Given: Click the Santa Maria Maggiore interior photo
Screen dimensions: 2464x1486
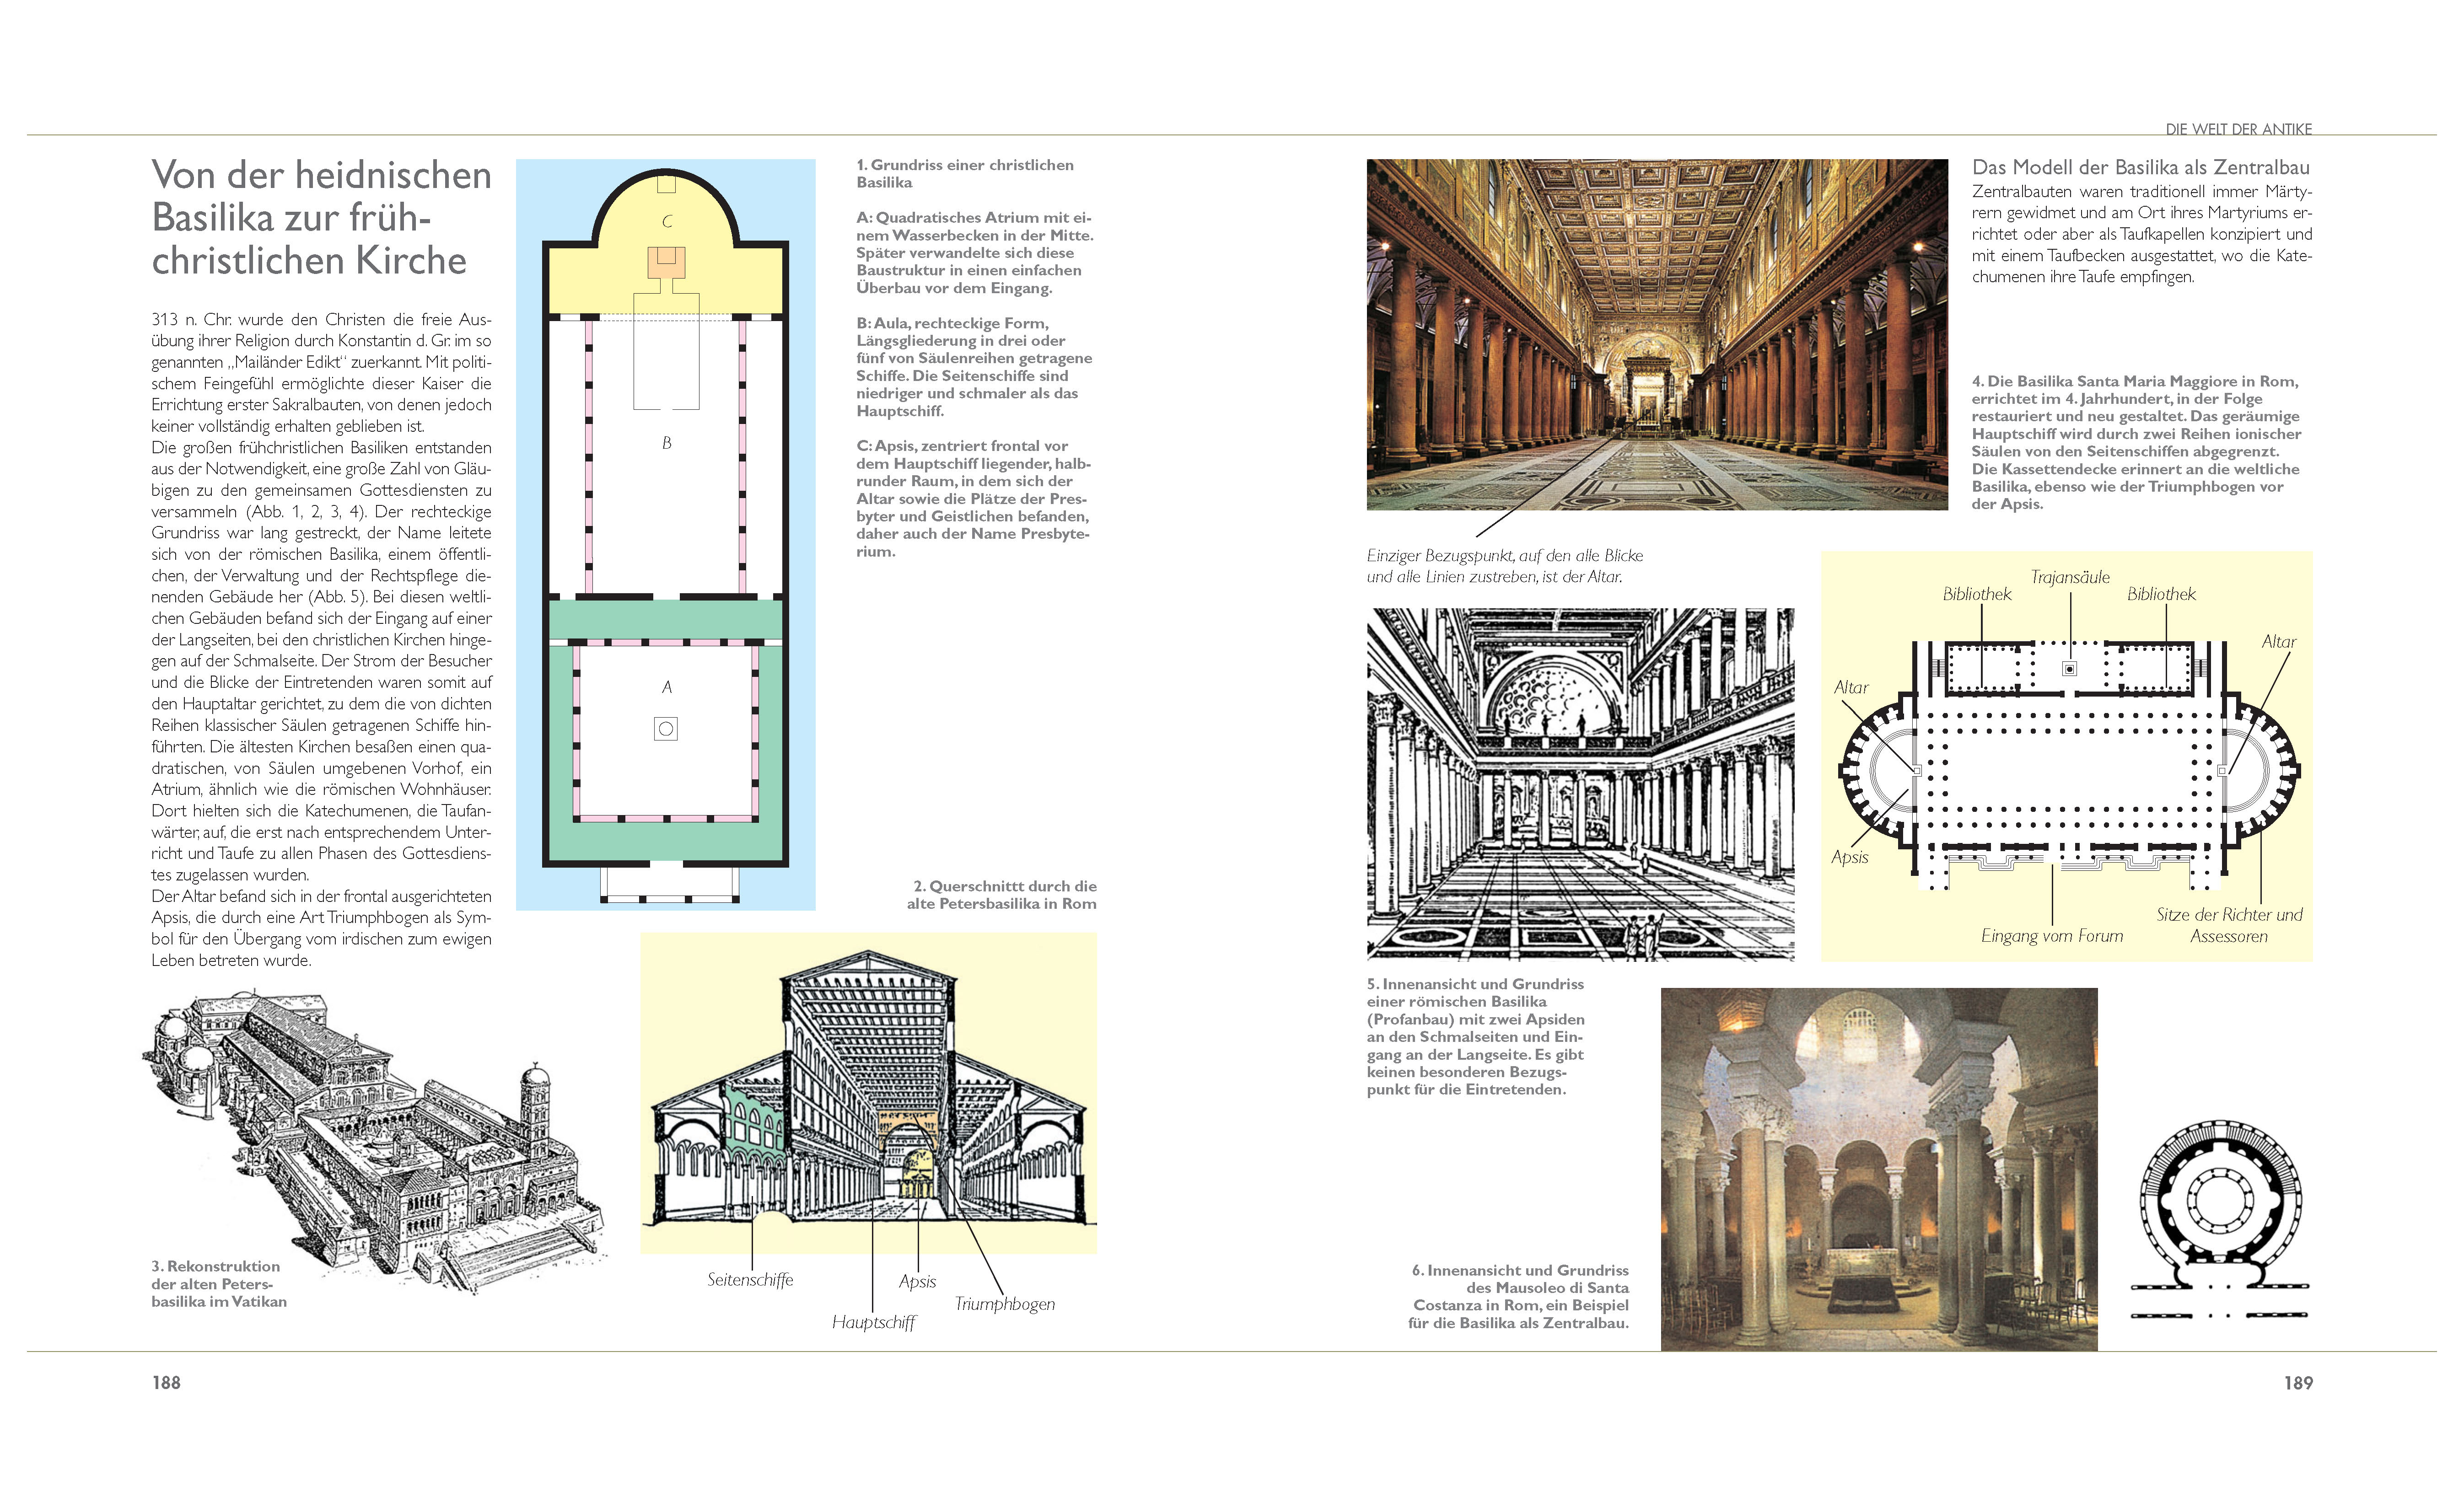Looking at the screenshot, I should (1657, 334).
